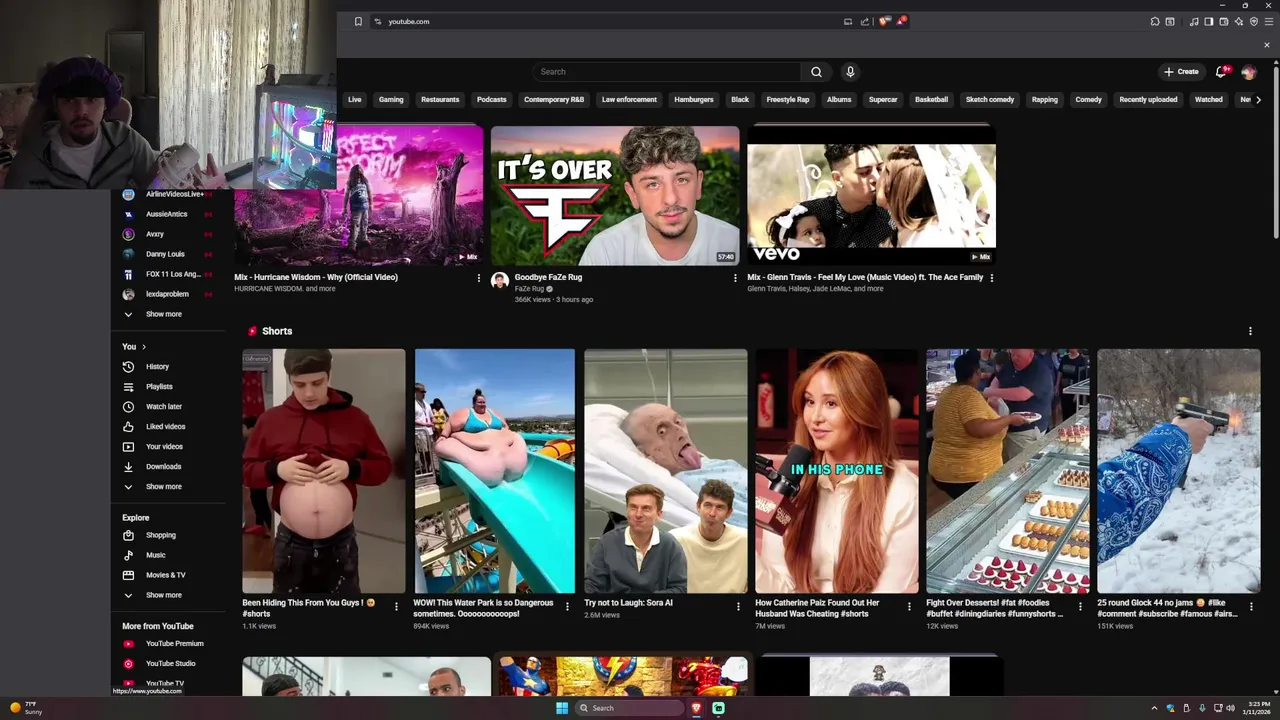Open media control music note icon
Image resolution: width=1280 pixels, height=720 pixels.
tap(1193, 21)
